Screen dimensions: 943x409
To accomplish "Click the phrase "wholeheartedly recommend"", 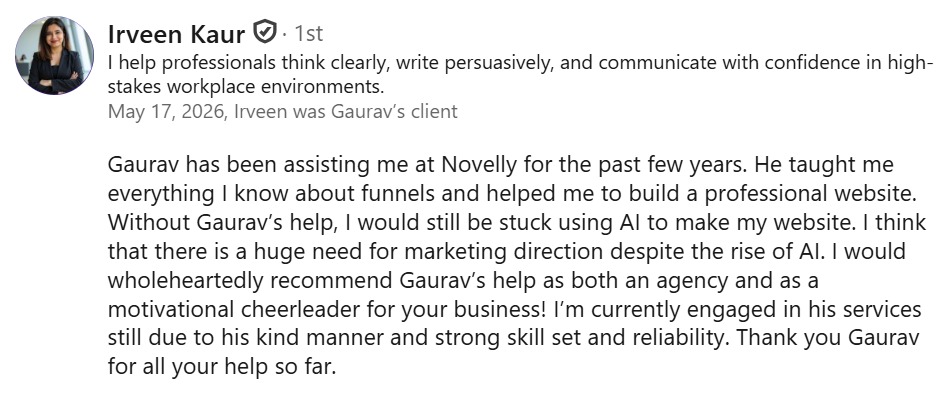I will pos(251,280).
